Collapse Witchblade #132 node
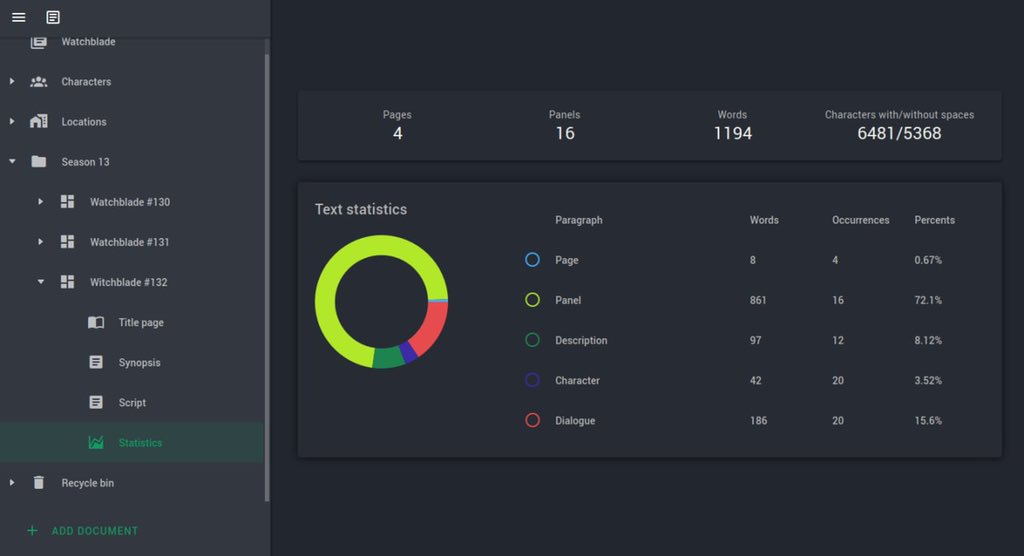Image resolution: width=1024 pixels, height=556 pixels. pos(40,282)
